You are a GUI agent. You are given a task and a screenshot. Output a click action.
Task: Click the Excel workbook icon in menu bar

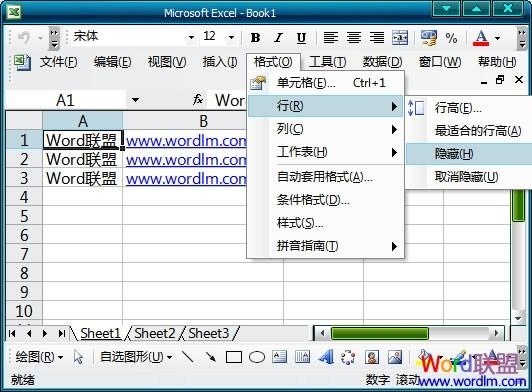coord(23,62)
